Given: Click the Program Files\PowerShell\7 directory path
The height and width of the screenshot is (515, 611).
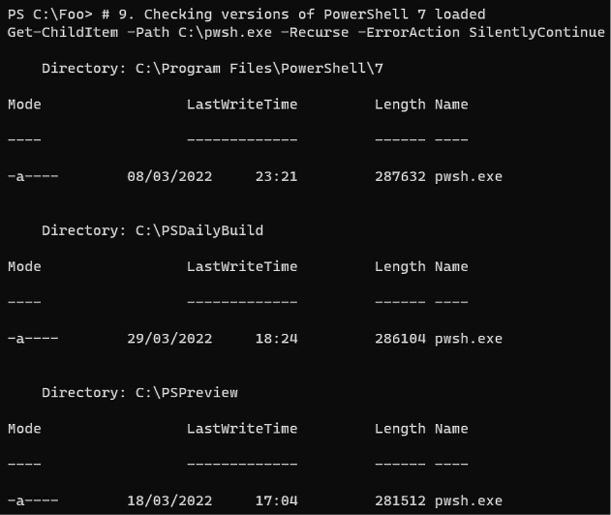Looking at the screenshot, I should click(259, 69).
